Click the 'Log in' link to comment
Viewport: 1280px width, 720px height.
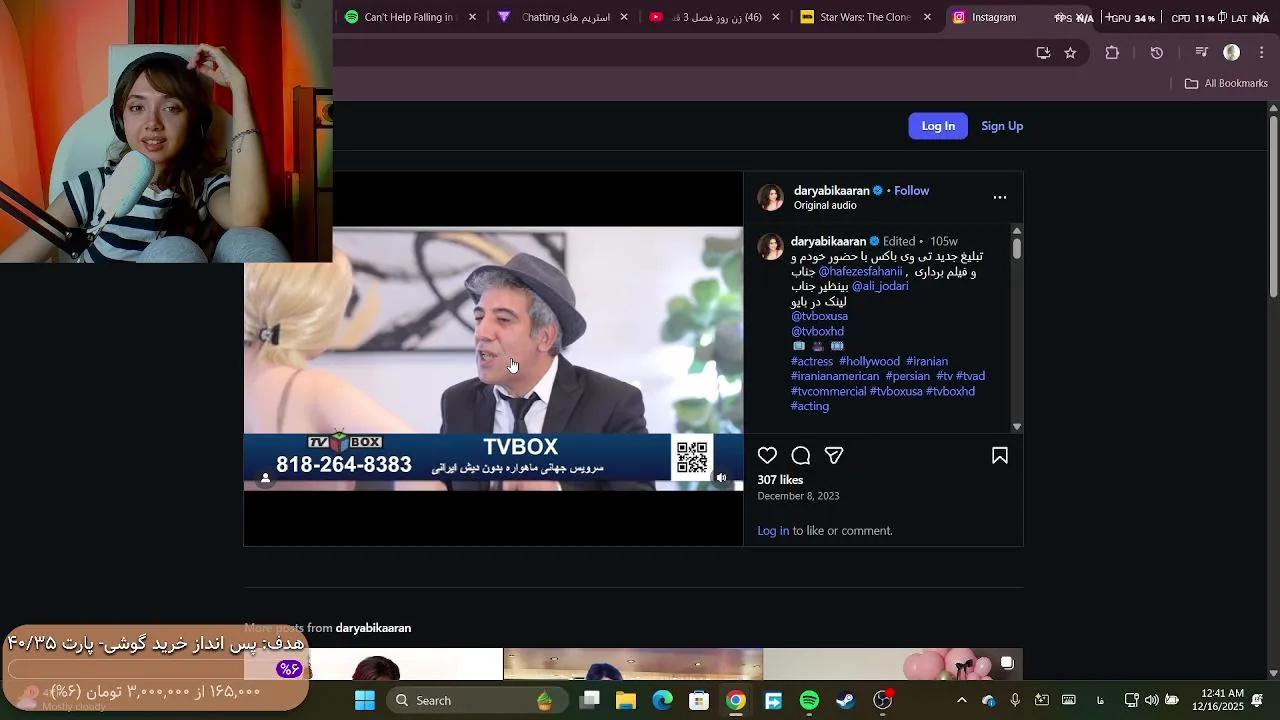coord(773,531)
